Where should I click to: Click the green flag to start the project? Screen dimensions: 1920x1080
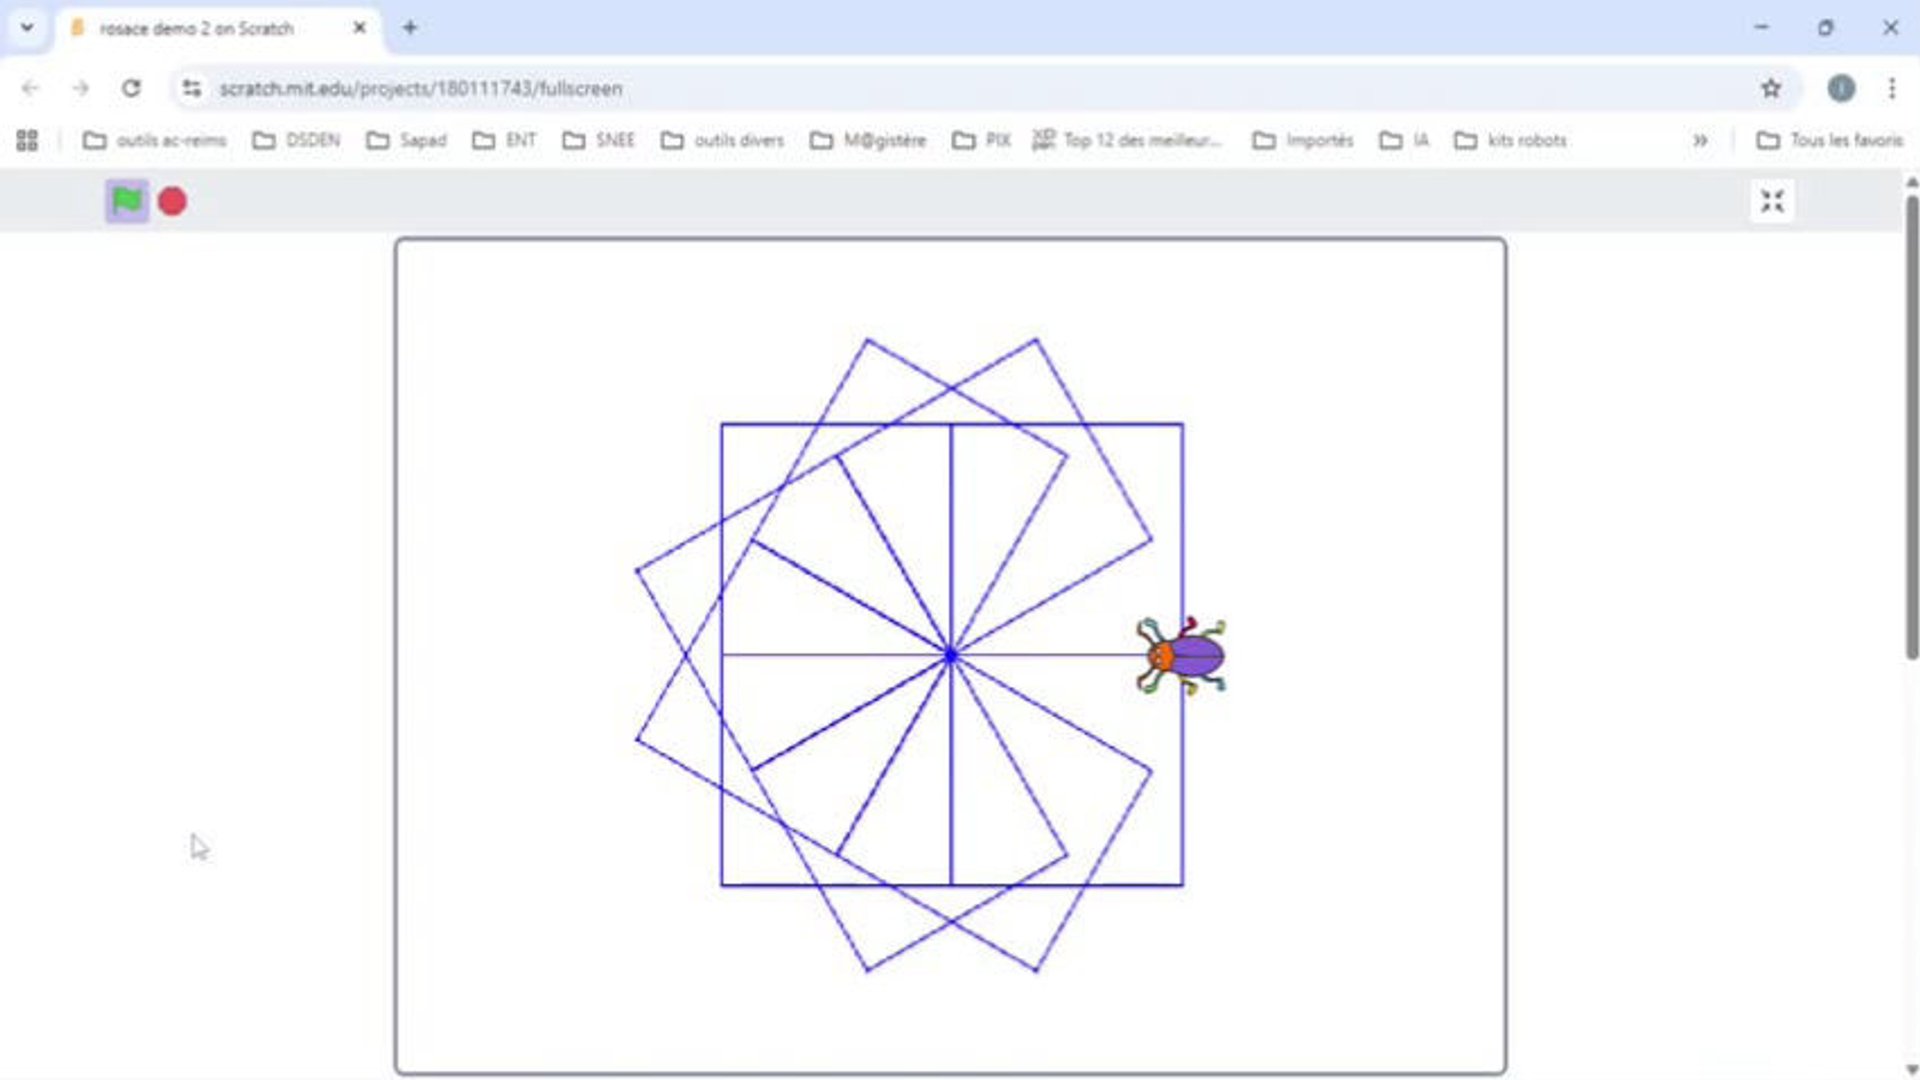(127, 201)
